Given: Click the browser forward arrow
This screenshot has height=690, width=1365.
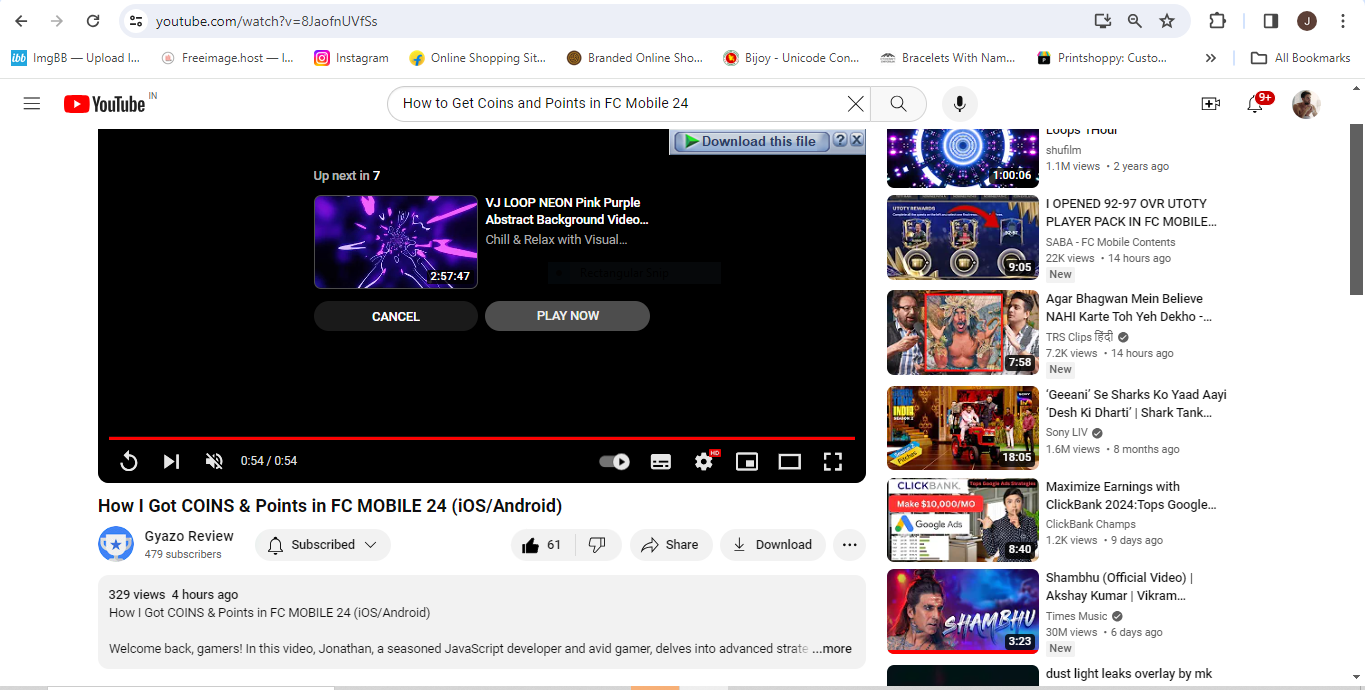Looking at the screenshot, I should pos(57,20).
